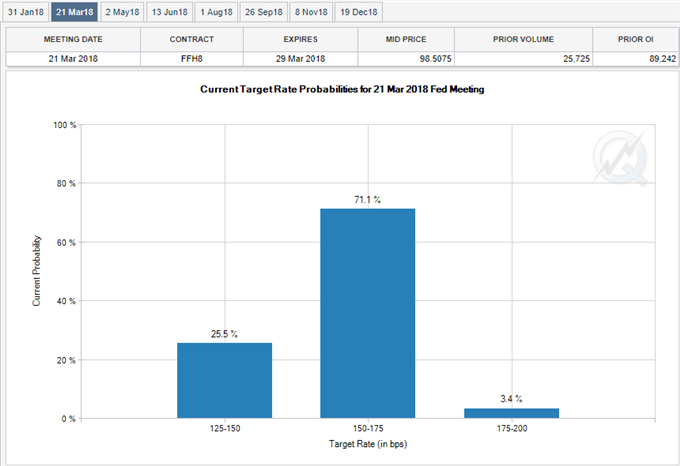Select the 21 Mar18 meeting tab
680x466 pixels.
pos(74,12)
